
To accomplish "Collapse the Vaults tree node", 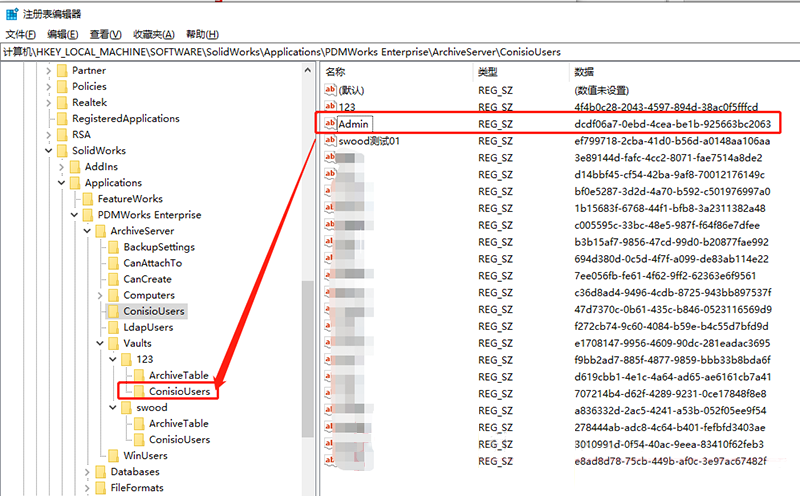I will point(99,343).
